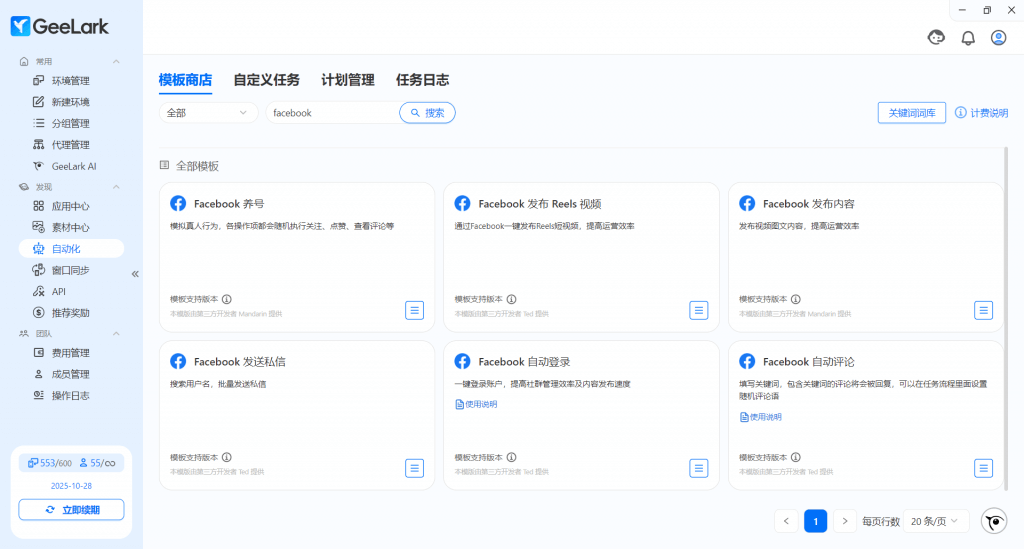Screen dimensions: 1024x549
Task: Click info icon beside 模板支持版本 in Facebook 发布内容
Action: tap(795, 299)
